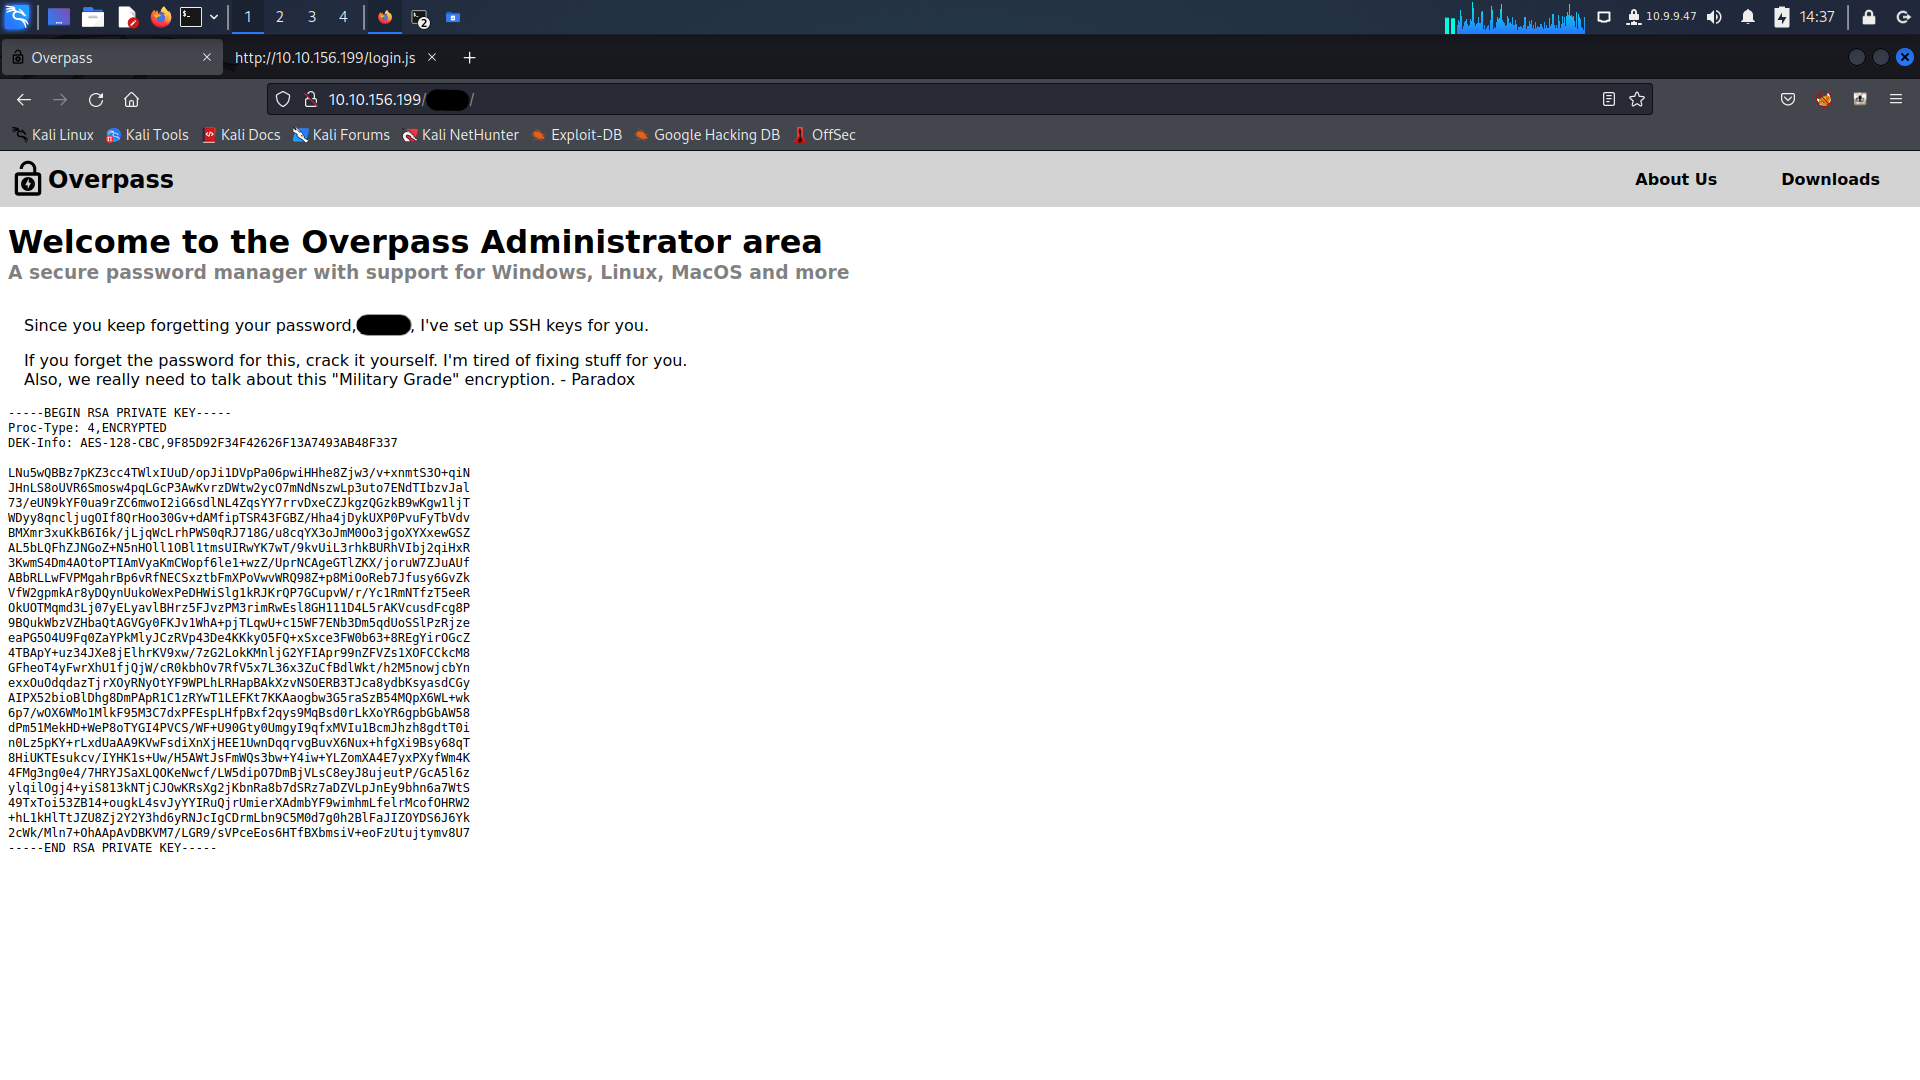
Task: Open the Kali Forums bookmark
Action: (341, 135)
